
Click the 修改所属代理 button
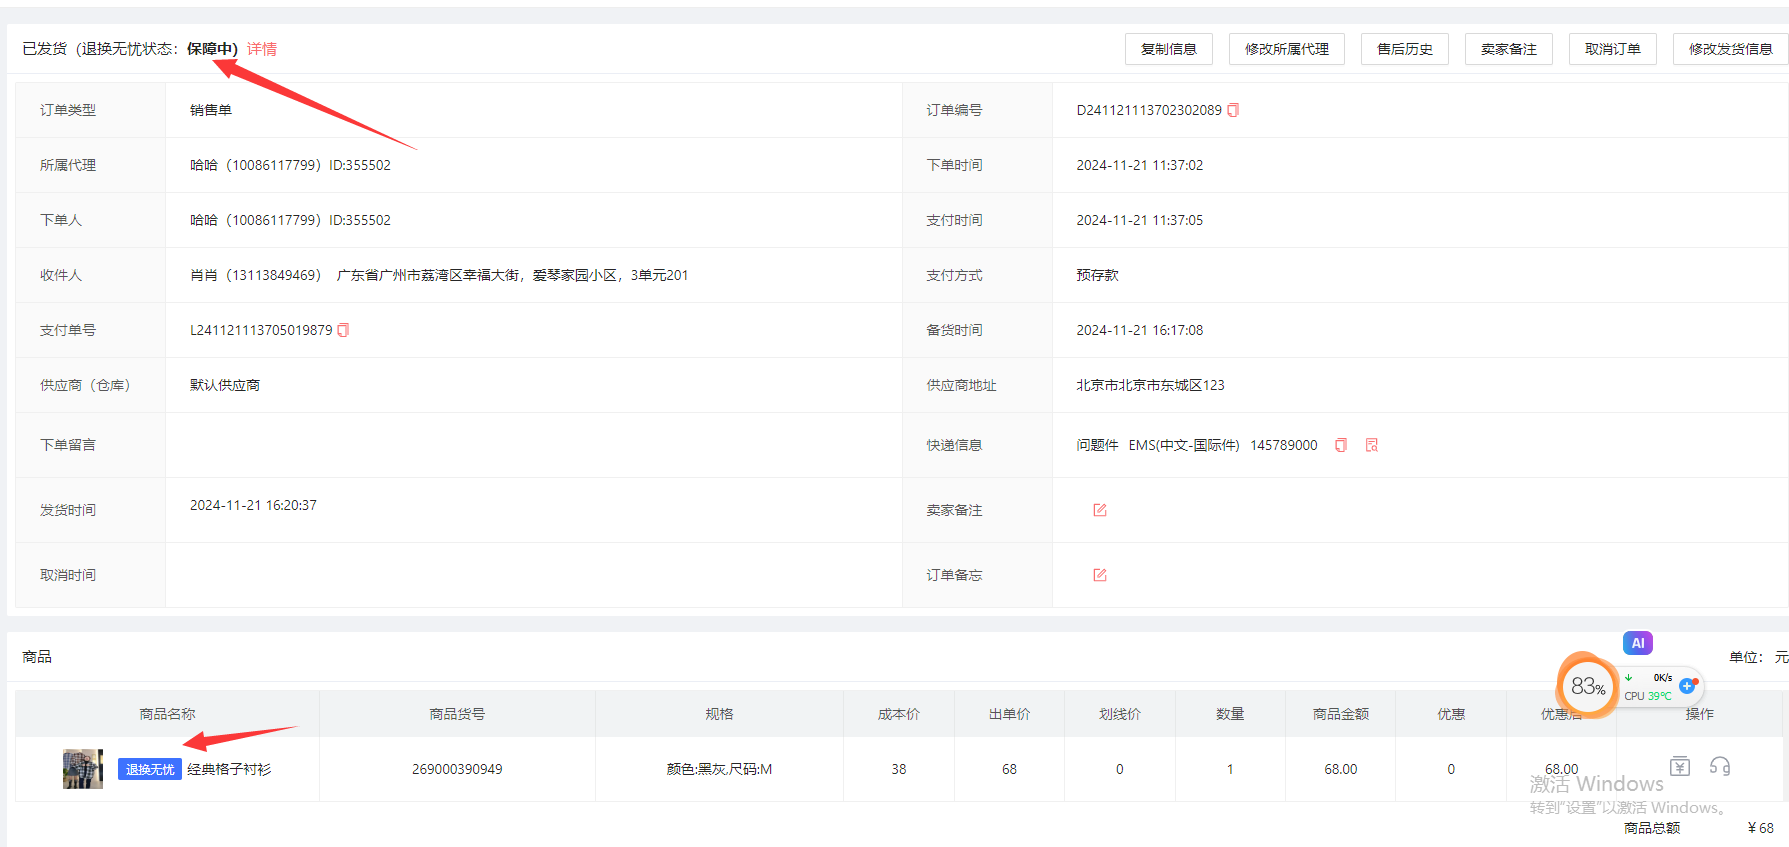tap(1286, 49)
